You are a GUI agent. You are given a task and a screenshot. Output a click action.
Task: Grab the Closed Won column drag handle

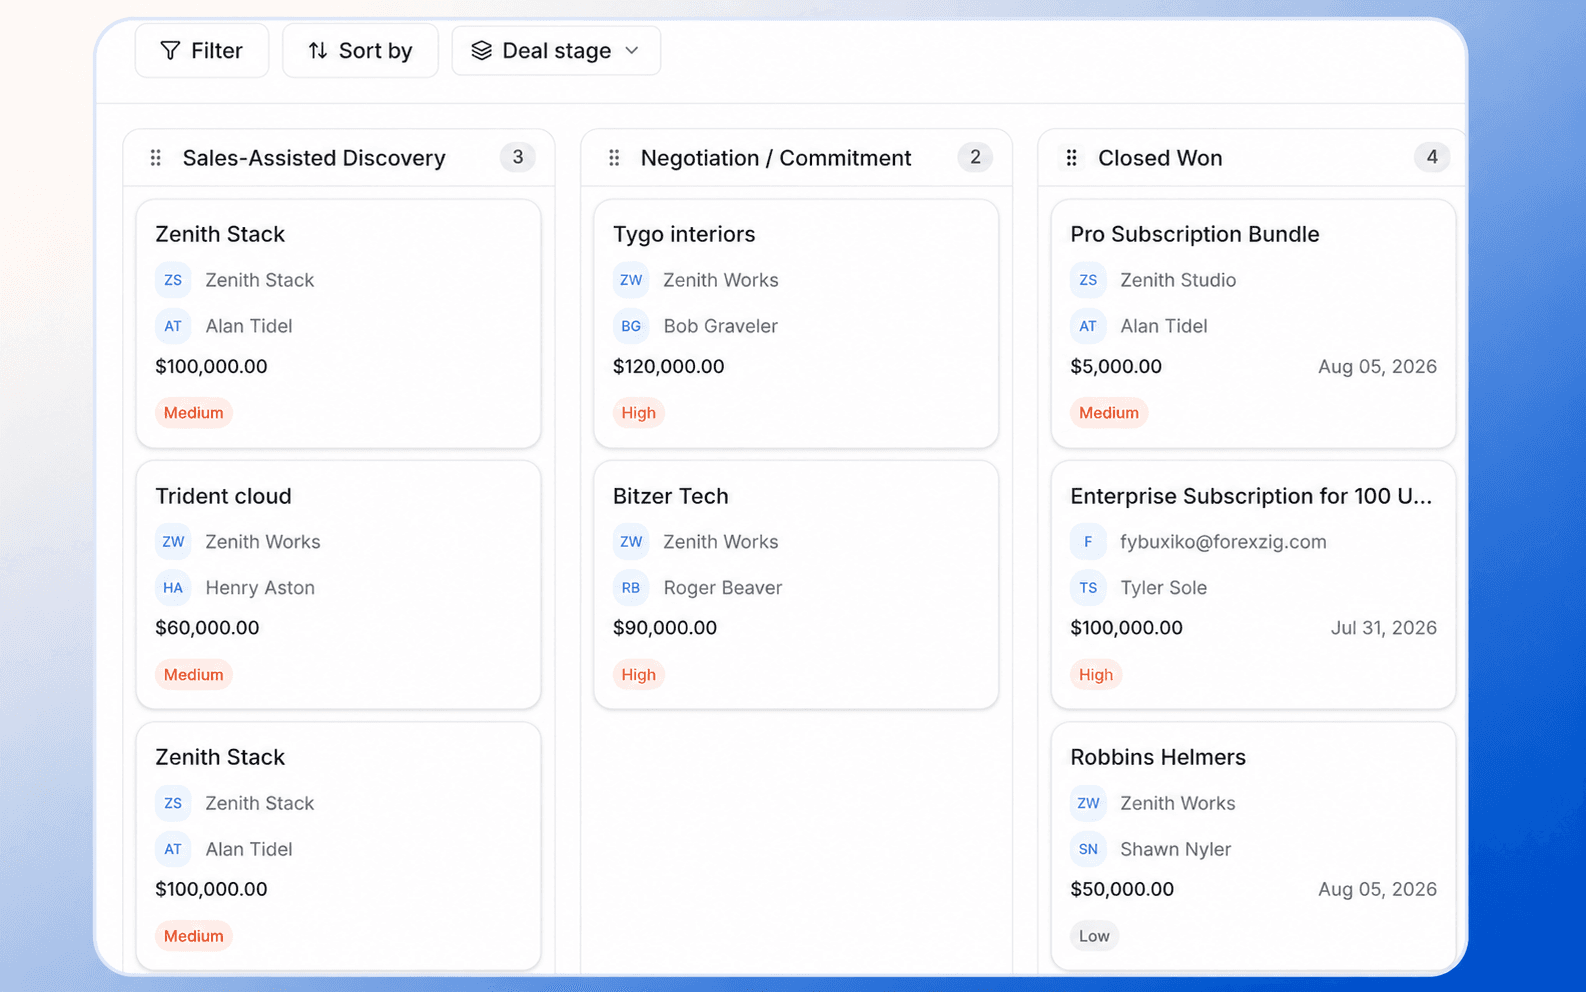(1071, 158)
